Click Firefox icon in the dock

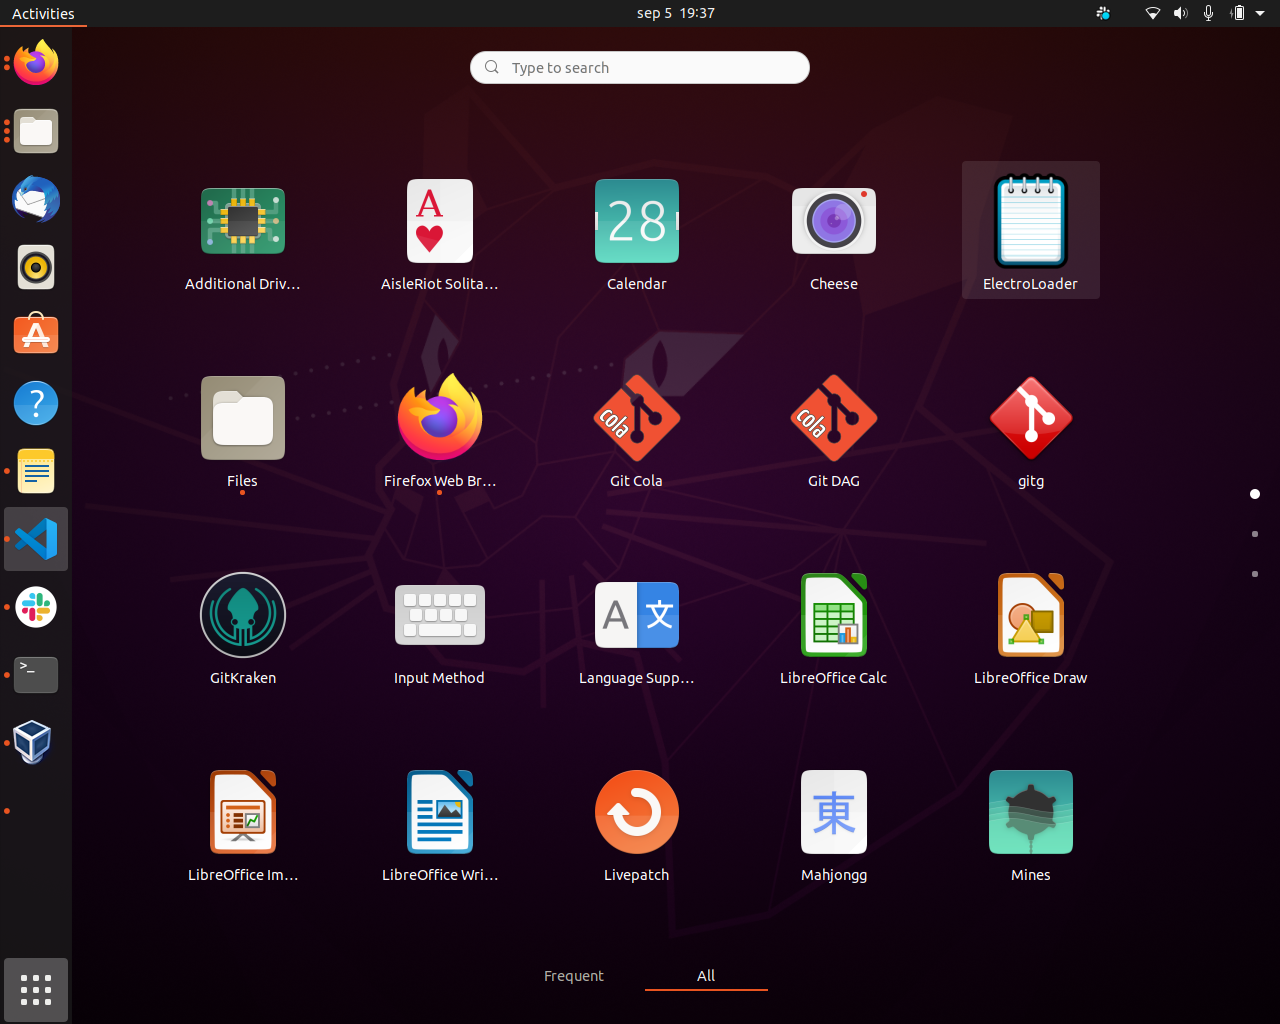click(x=36, y=63)
